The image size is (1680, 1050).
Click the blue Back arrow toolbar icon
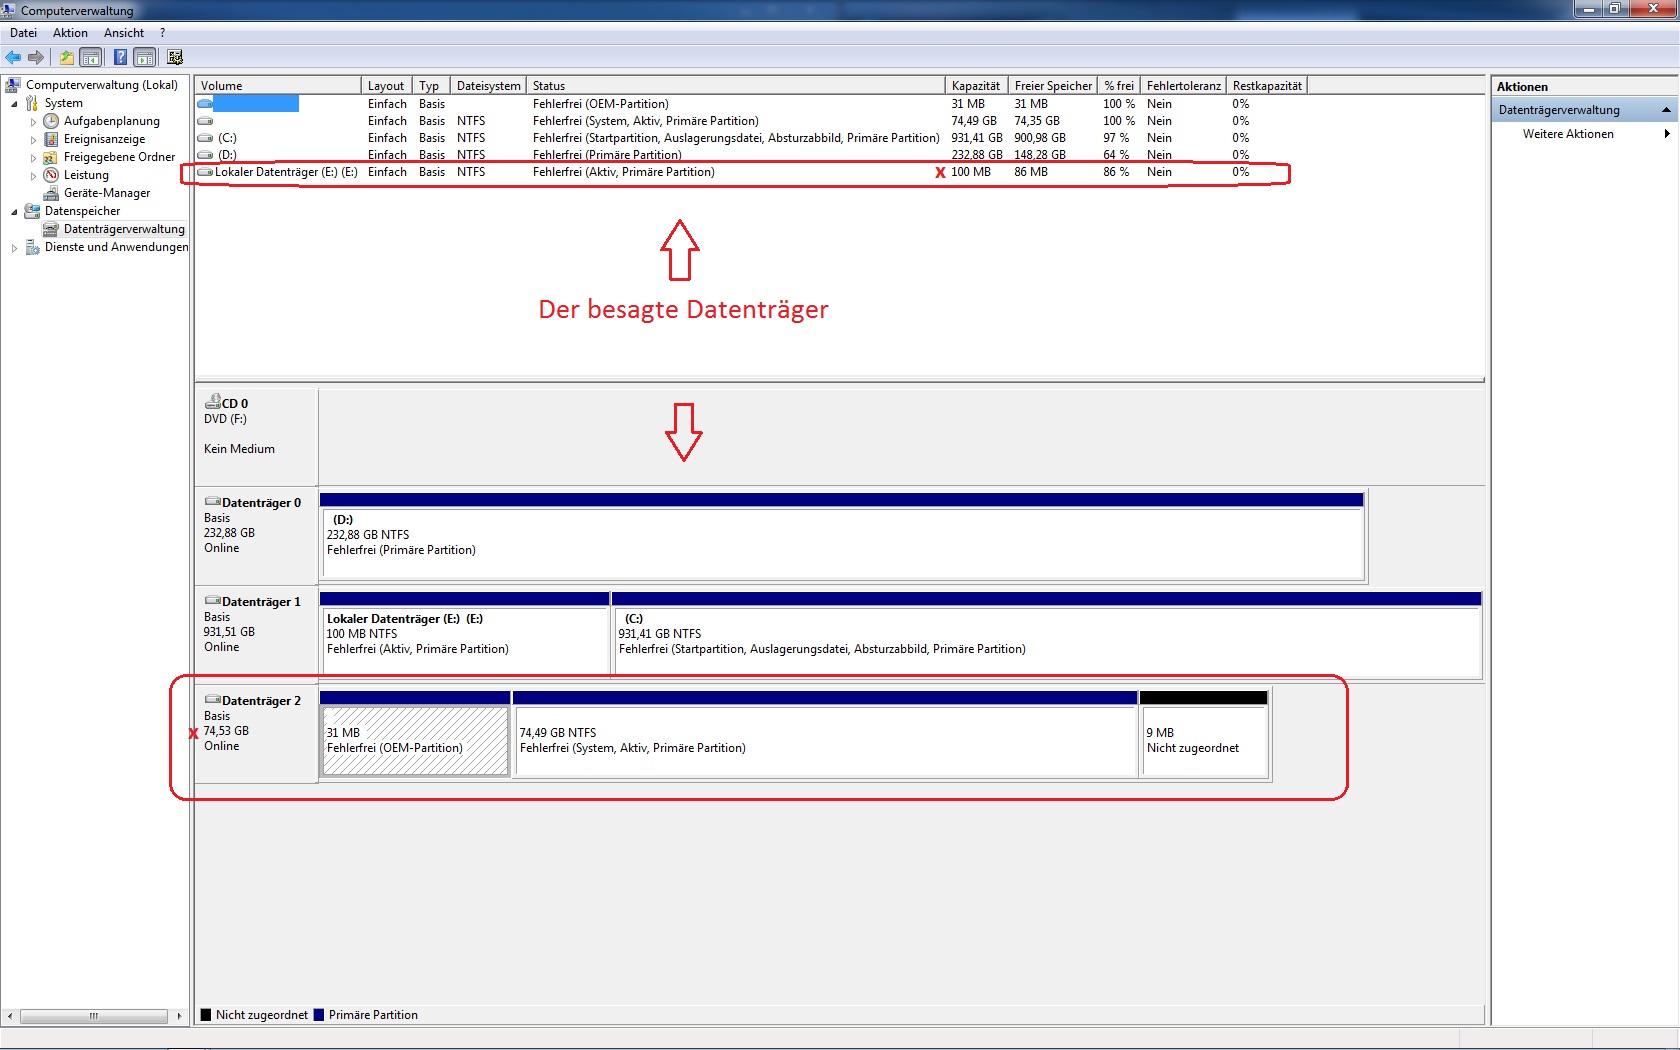[x=13, y=58]
